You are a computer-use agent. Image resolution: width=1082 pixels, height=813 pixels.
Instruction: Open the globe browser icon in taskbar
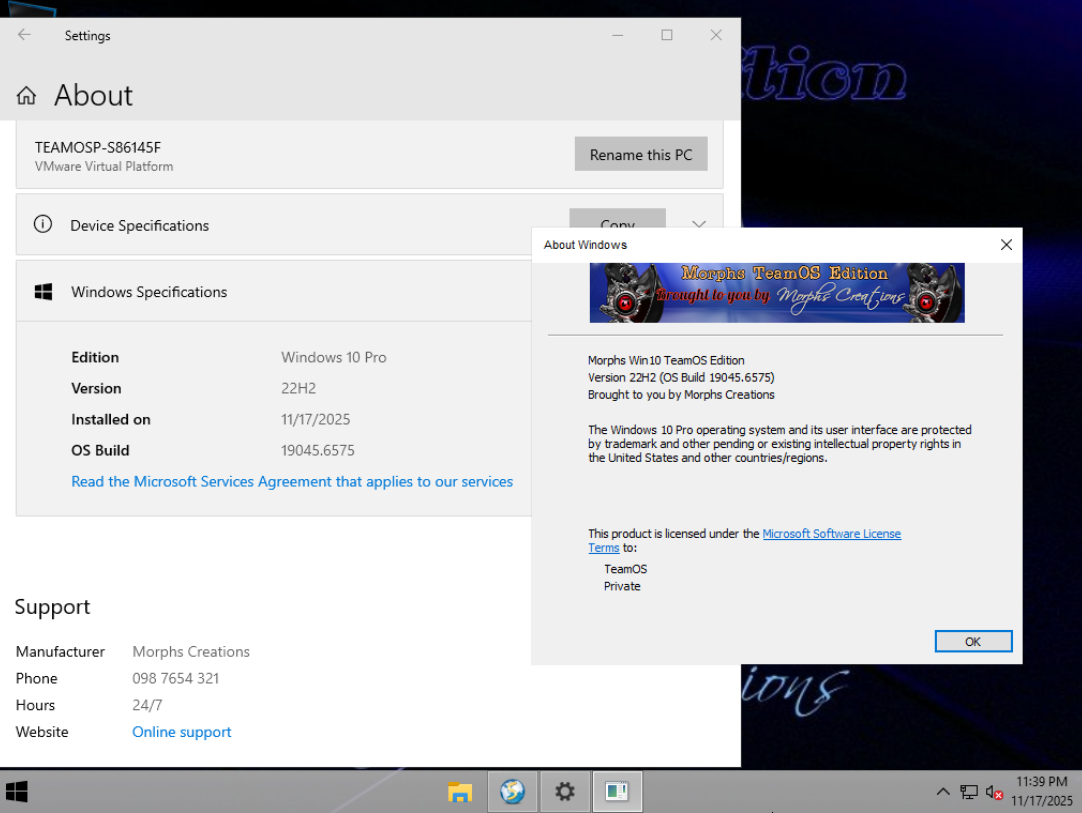tap(512, 792)
